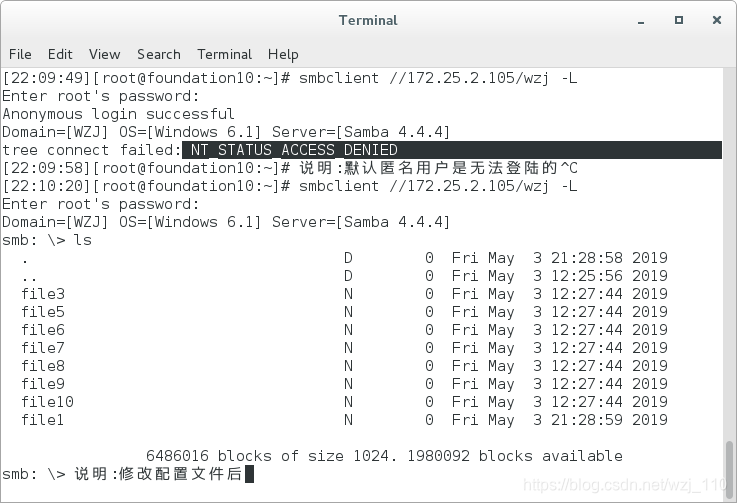Screen dimensions: 737x503
Task: Click the file8 entry in listing
Action: click(43, 366)
